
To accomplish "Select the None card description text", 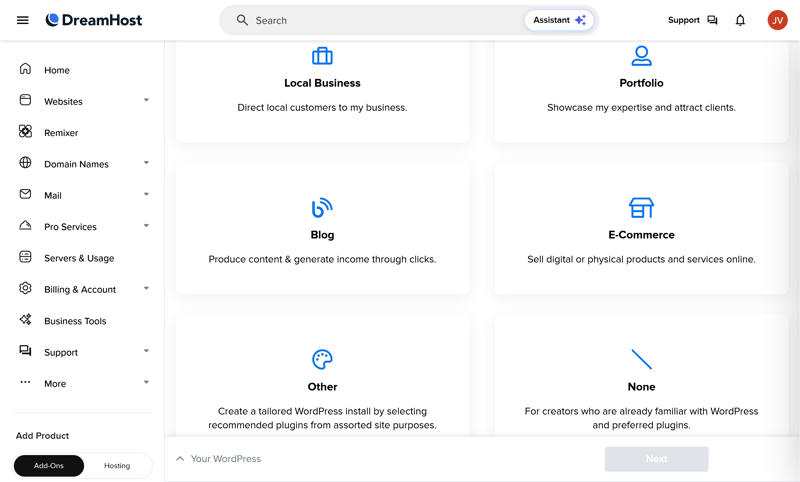I will click(x=641, y=418).
